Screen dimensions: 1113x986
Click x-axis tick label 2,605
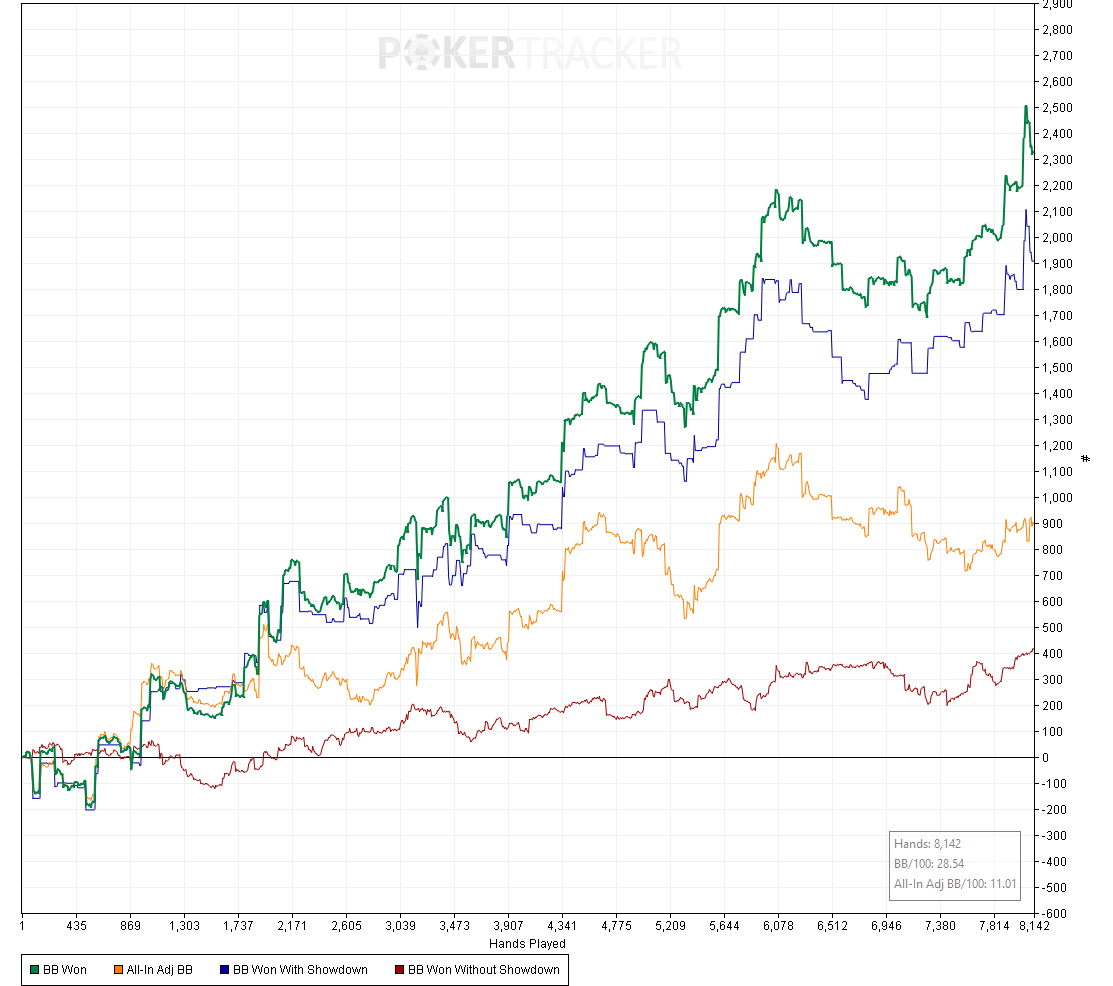346,926
